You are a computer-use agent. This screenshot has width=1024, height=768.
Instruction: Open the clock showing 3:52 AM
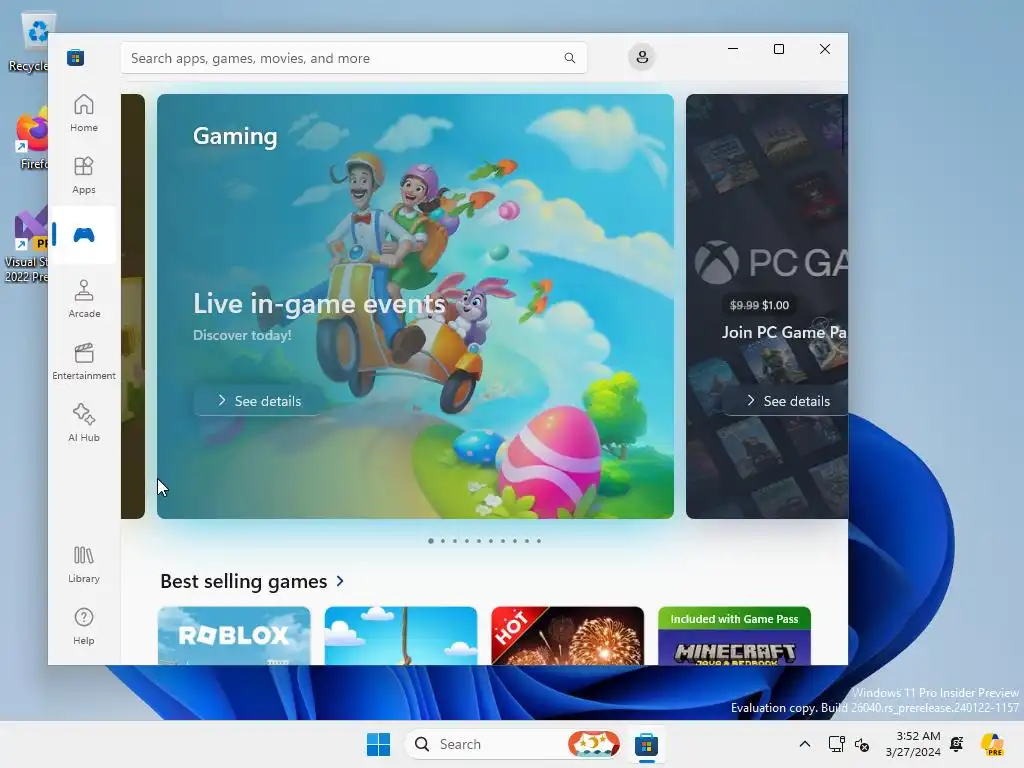[913, 744]
